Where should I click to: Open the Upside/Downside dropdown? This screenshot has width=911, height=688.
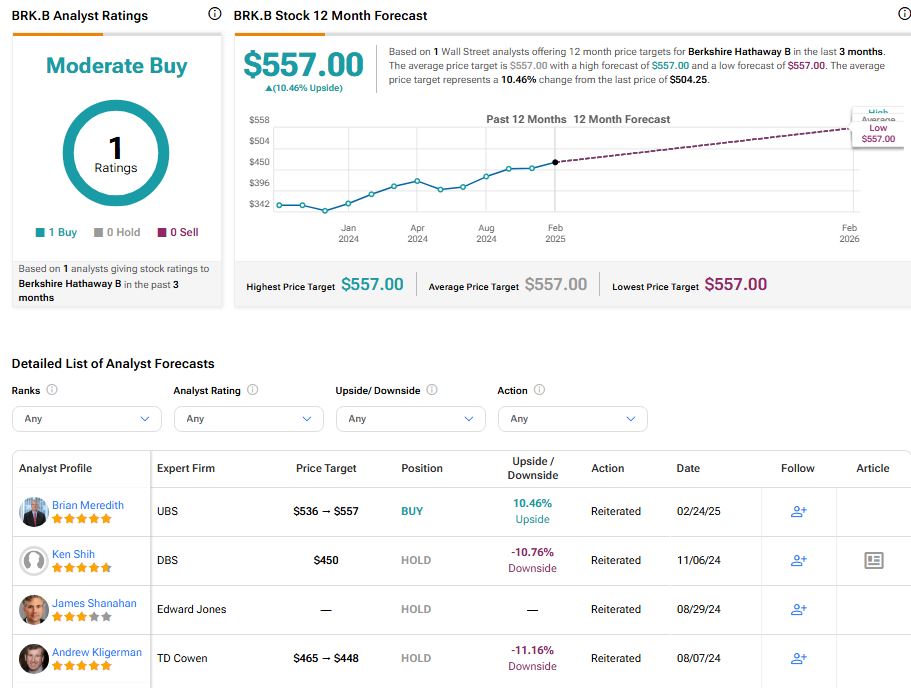(x=410, y=419)
